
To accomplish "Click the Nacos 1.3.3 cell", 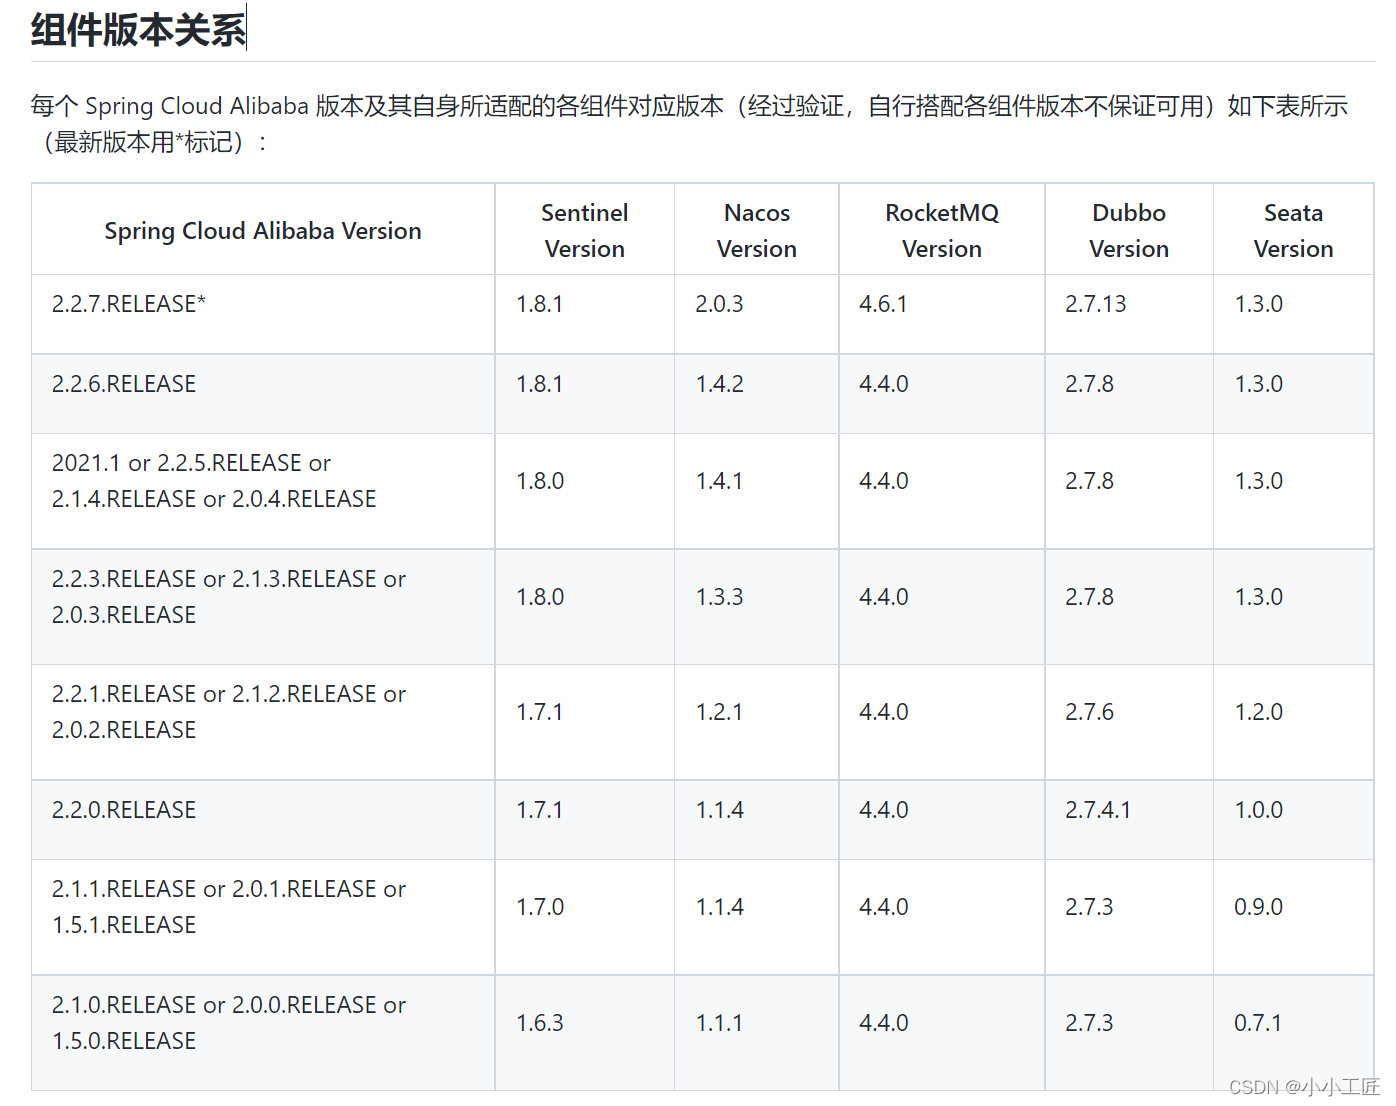I will [719, 597].
